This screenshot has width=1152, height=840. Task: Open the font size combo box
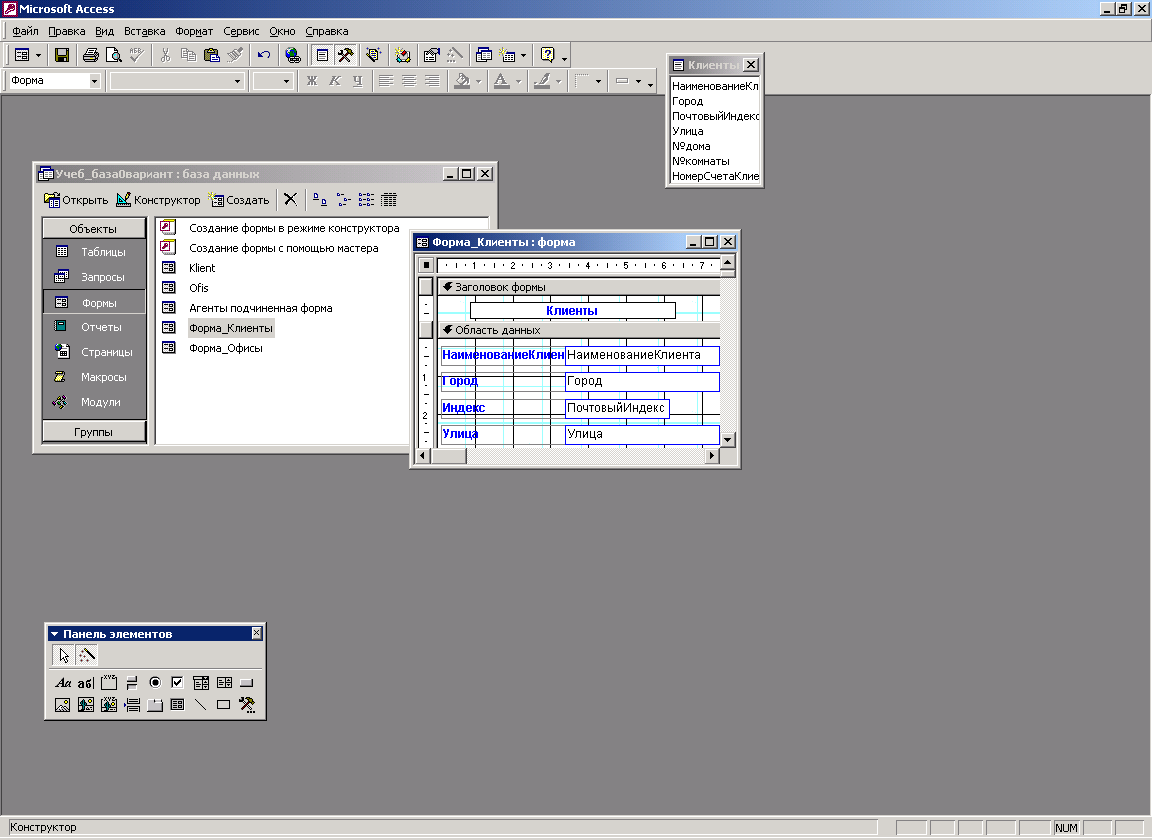pyautogui.click(x=287, y=81)
